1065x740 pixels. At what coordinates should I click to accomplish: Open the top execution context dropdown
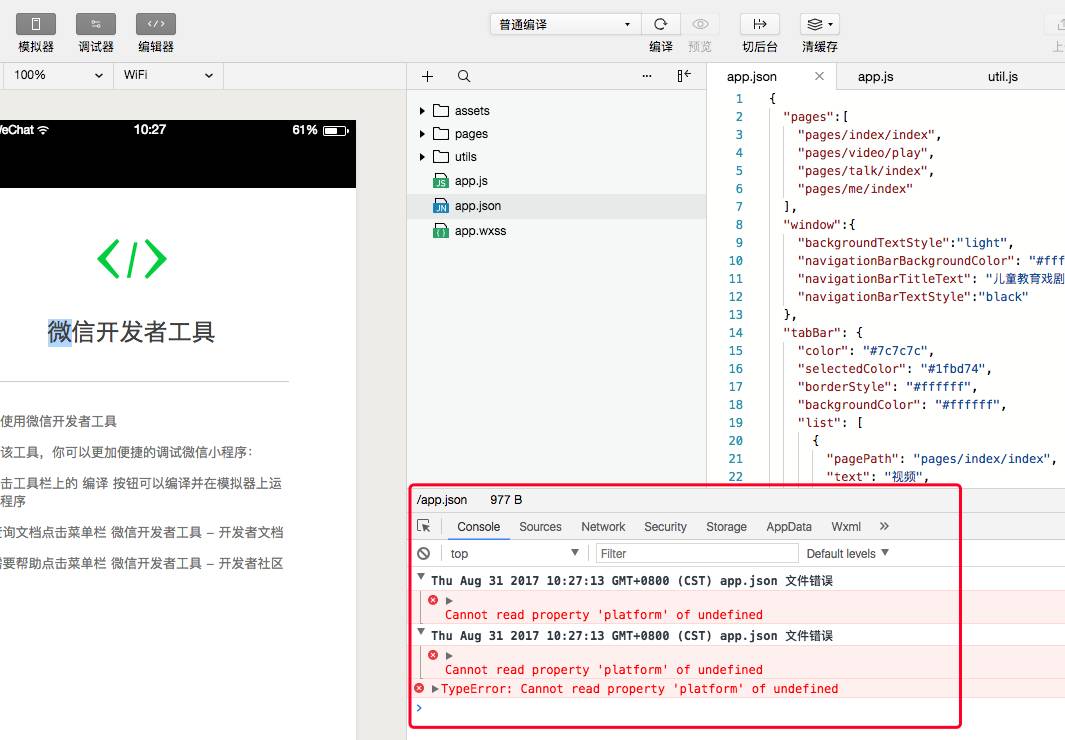513,553
